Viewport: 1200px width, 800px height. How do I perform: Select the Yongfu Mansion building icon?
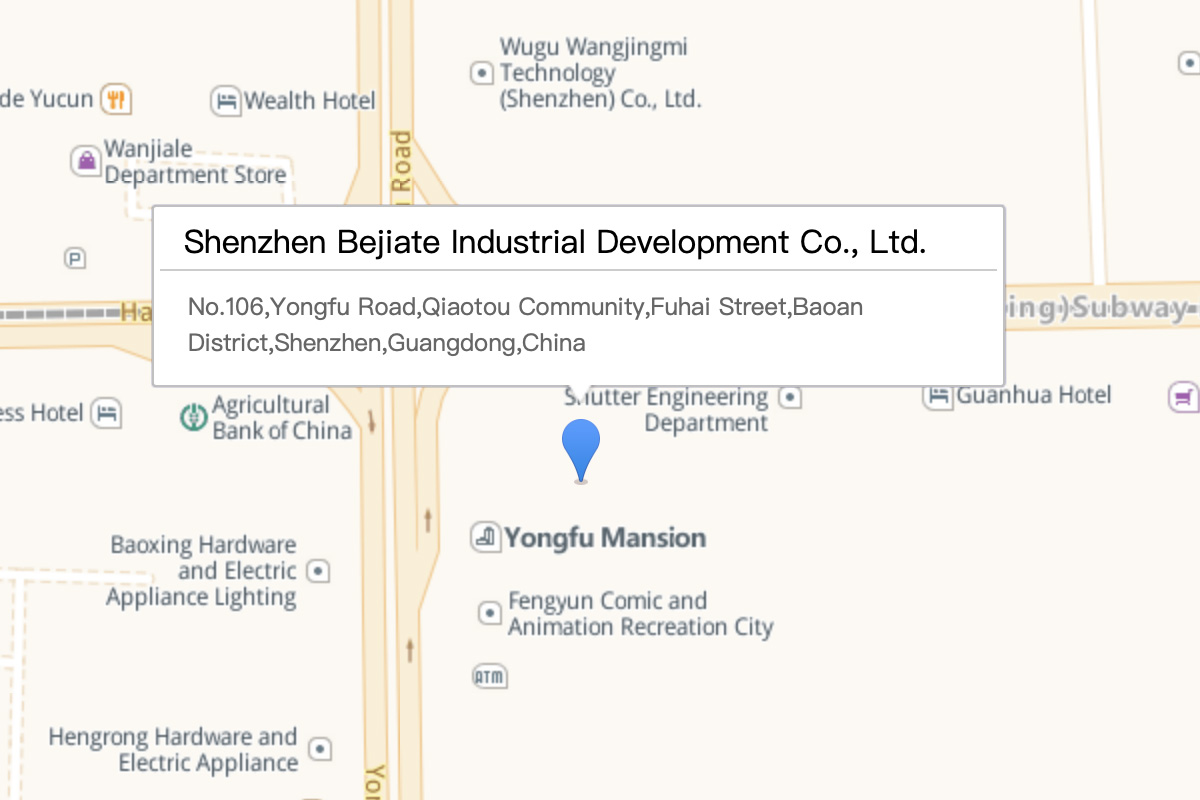485,538
